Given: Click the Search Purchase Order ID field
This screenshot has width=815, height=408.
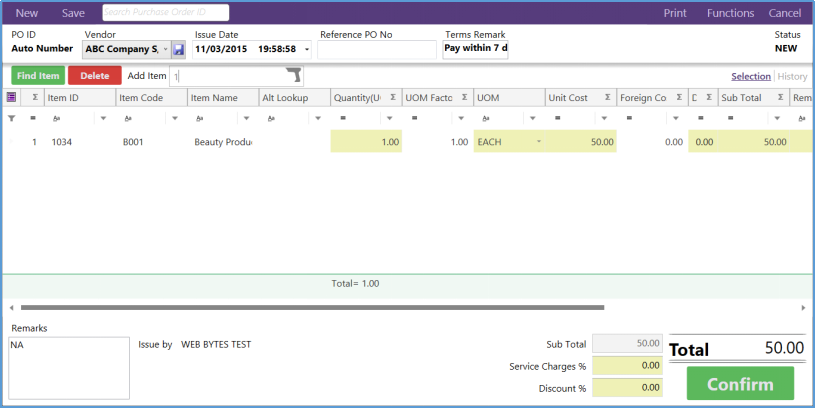Looking at the screenshot, I should pos(165,12).
